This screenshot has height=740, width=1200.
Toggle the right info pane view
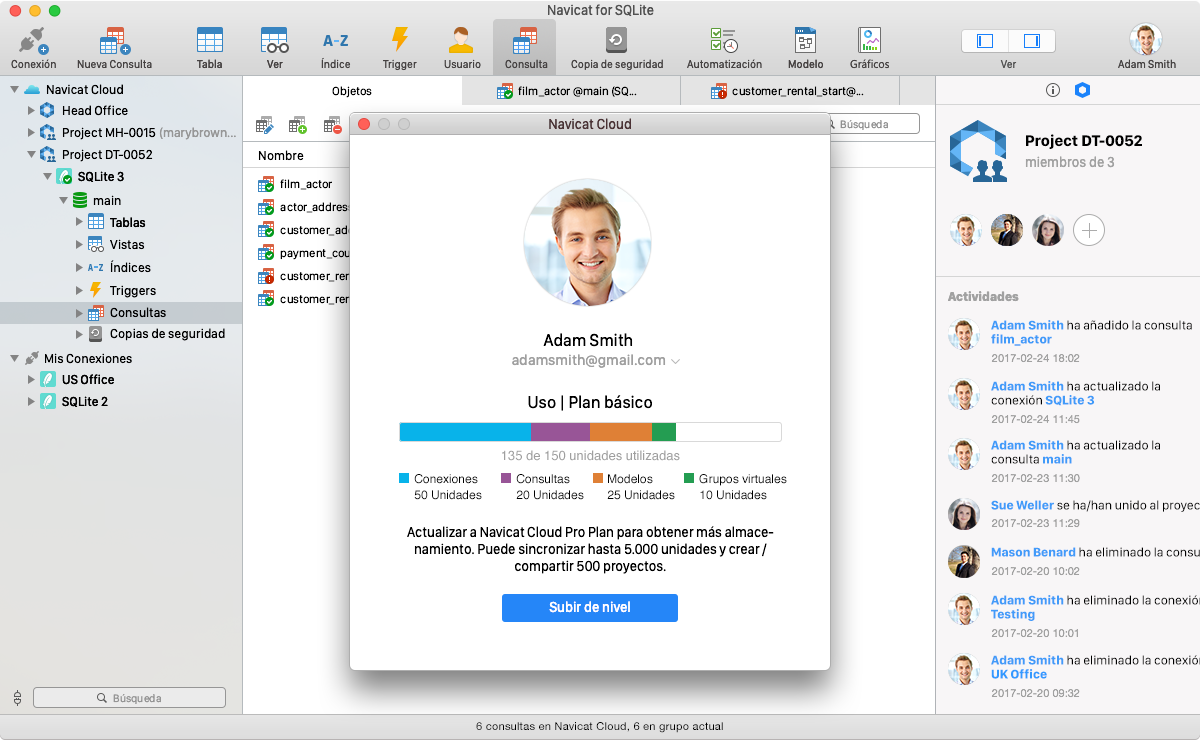click(1032, 41)
